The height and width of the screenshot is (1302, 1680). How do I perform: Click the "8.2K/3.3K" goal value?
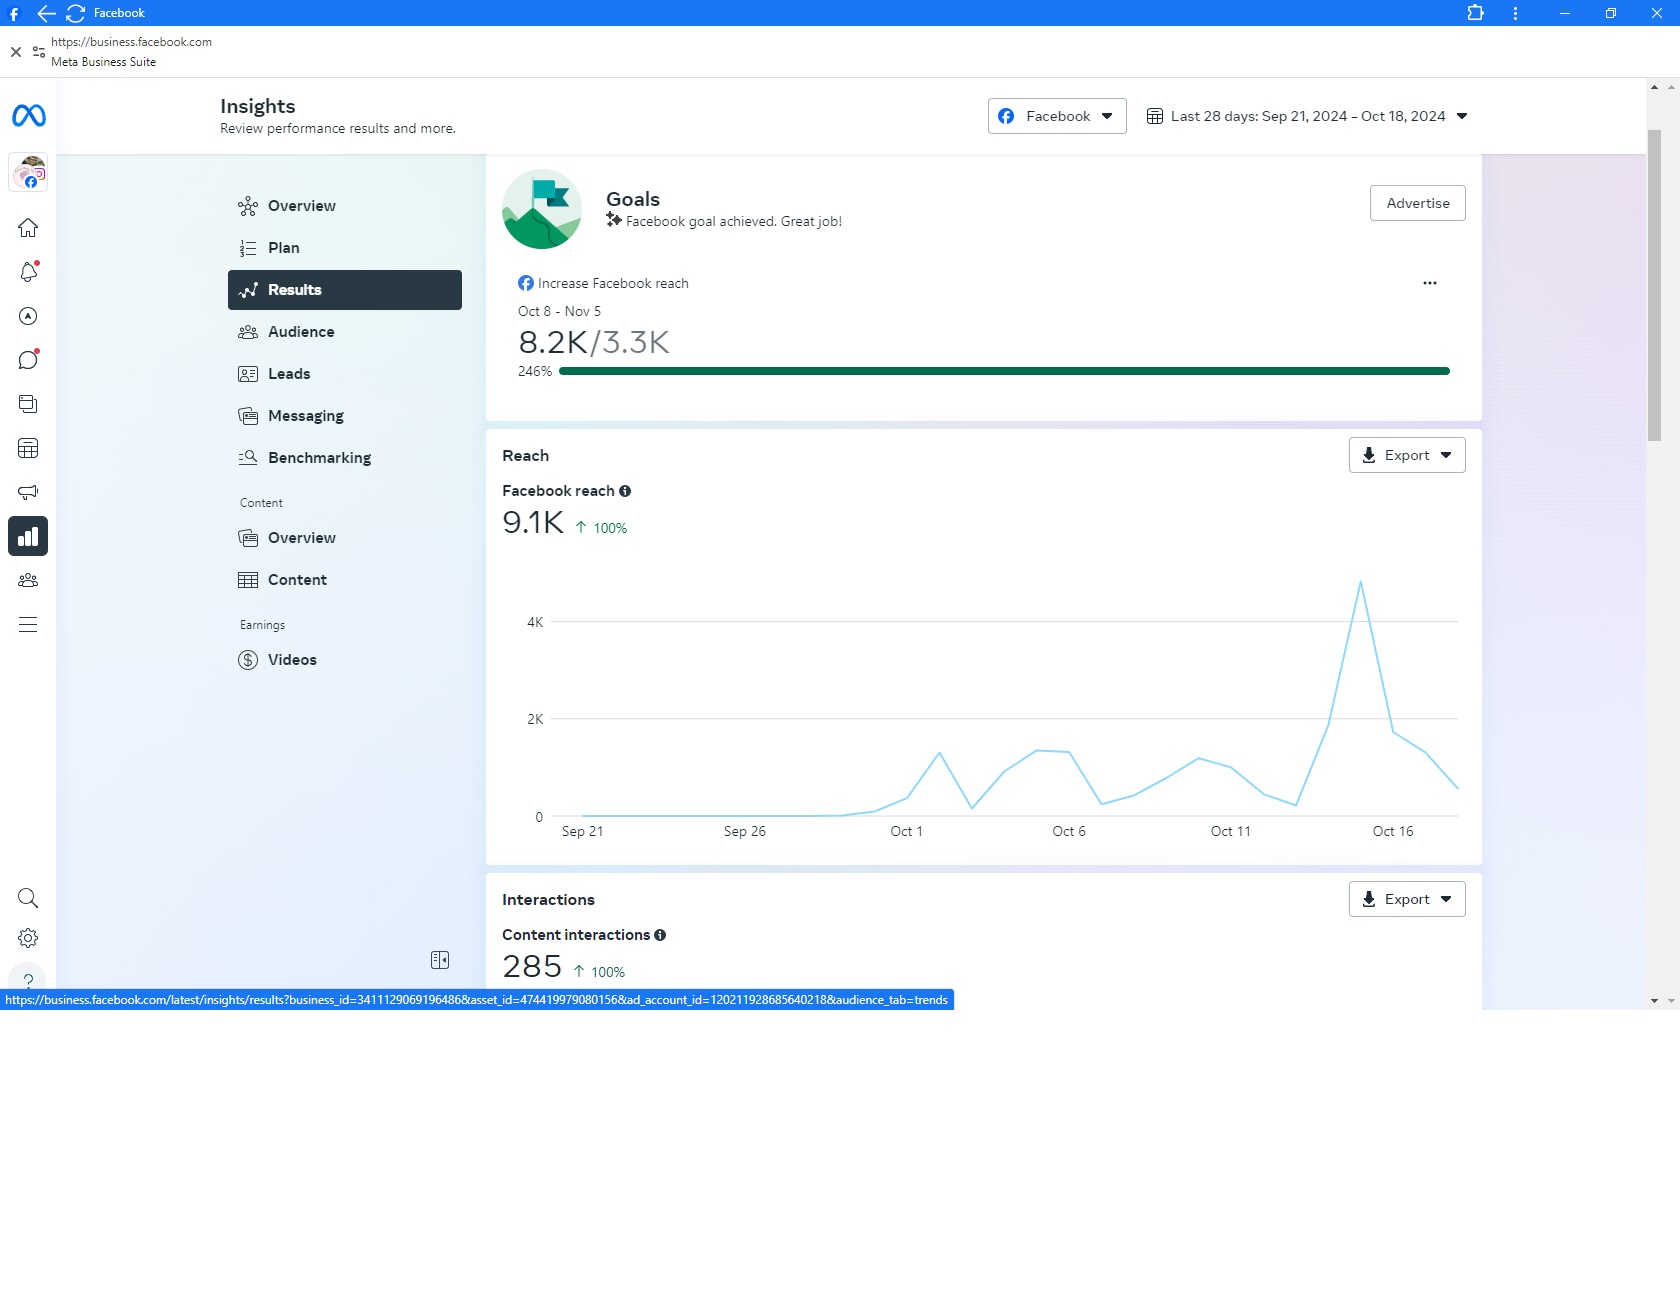pos(594,342)
